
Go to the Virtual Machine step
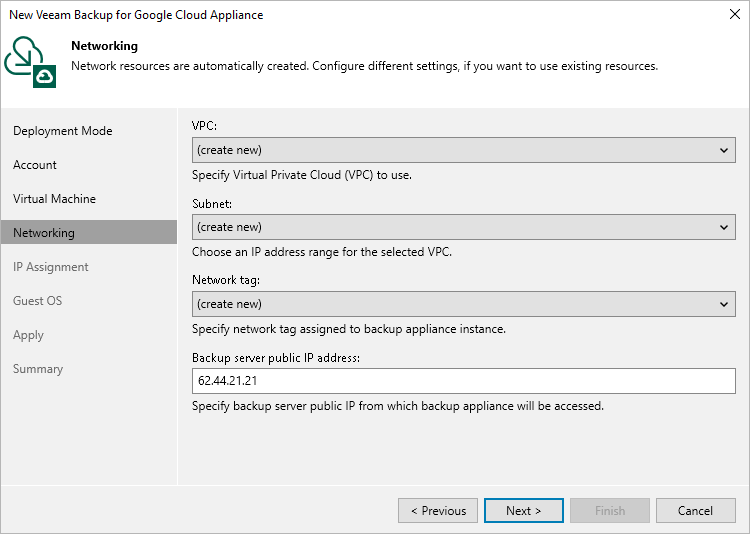click(x=55, y=199)
